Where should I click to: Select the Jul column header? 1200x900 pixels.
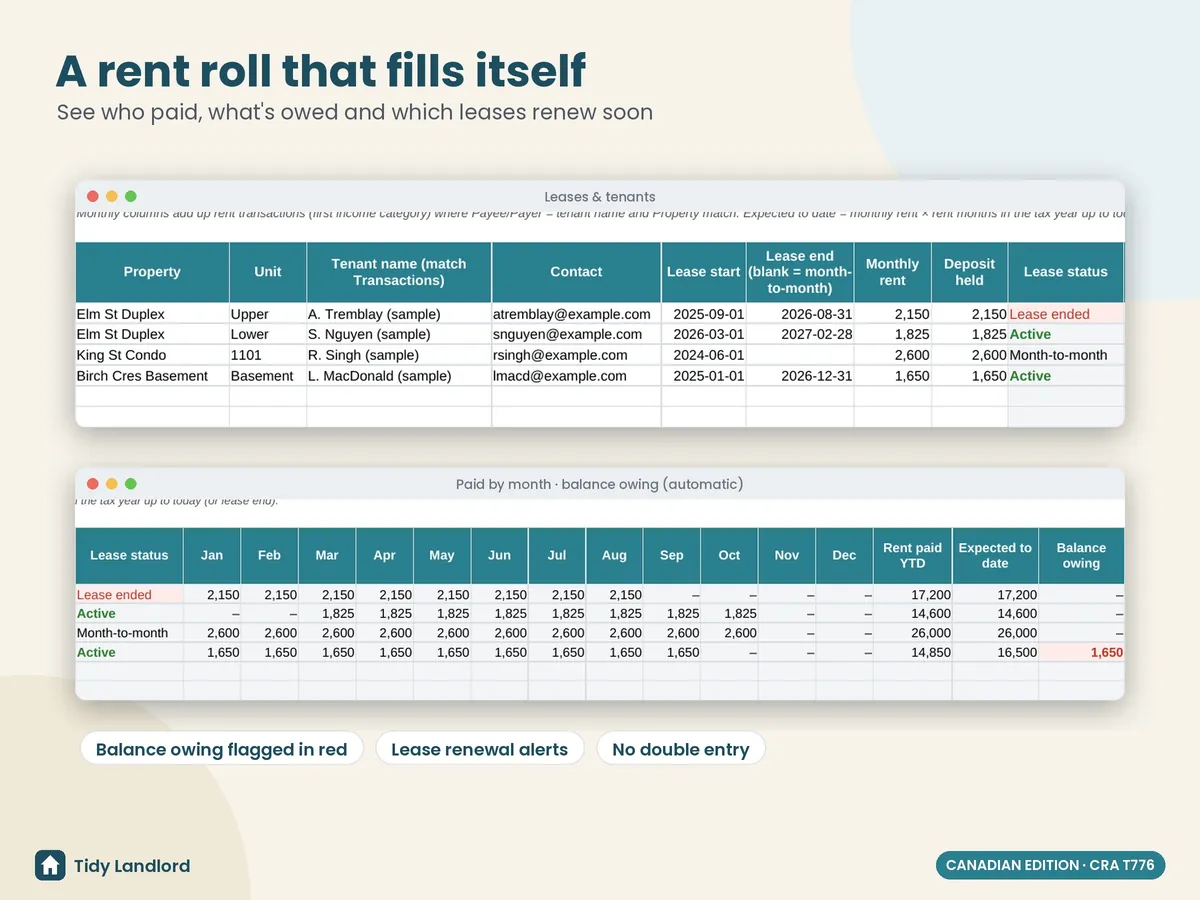557,556
